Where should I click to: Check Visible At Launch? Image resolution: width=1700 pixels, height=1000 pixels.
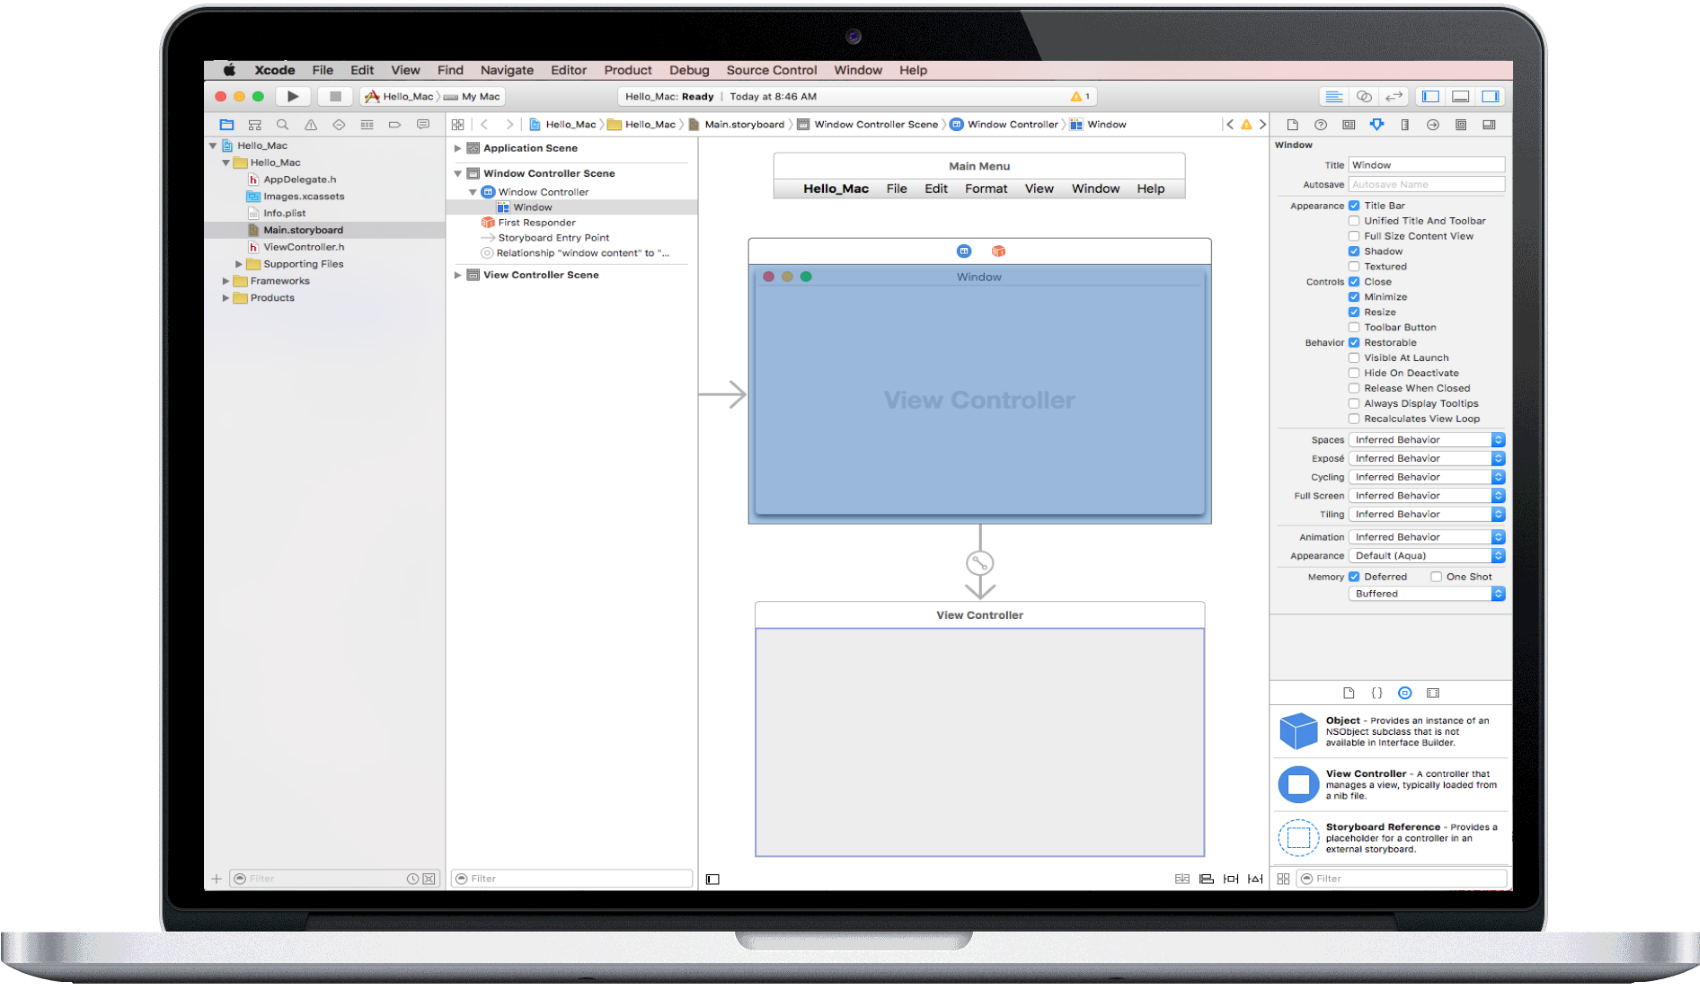[x=1354, y=358]
